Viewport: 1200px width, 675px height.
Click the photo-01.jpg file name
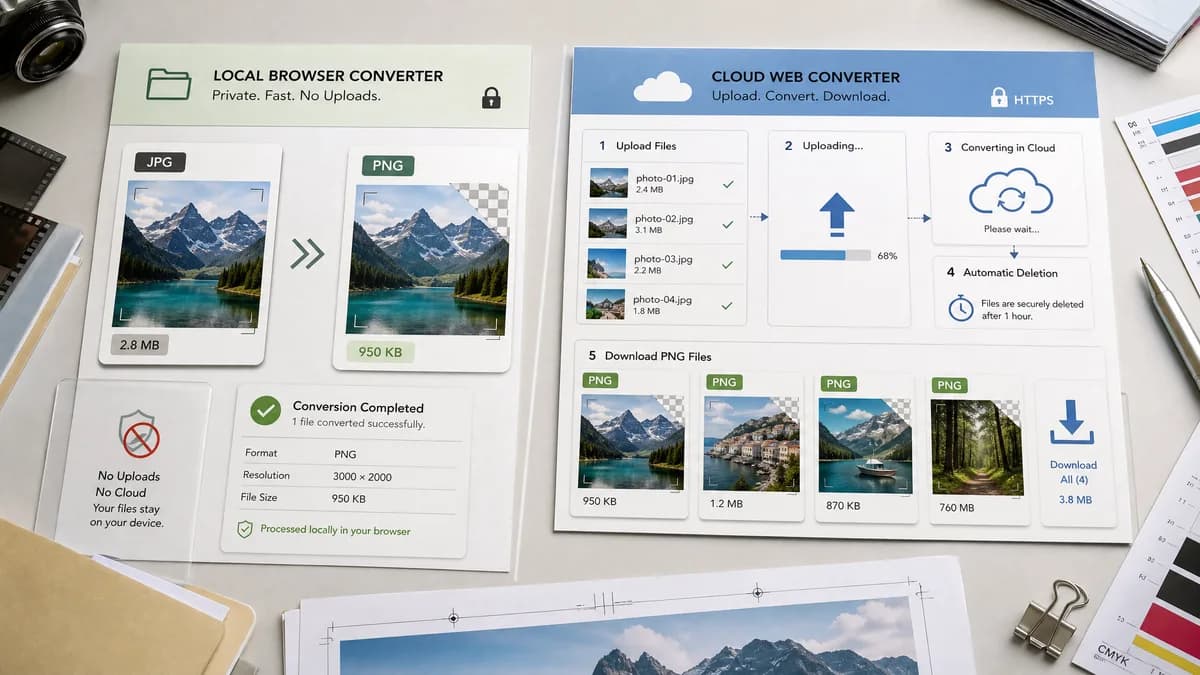coord(664,178)
